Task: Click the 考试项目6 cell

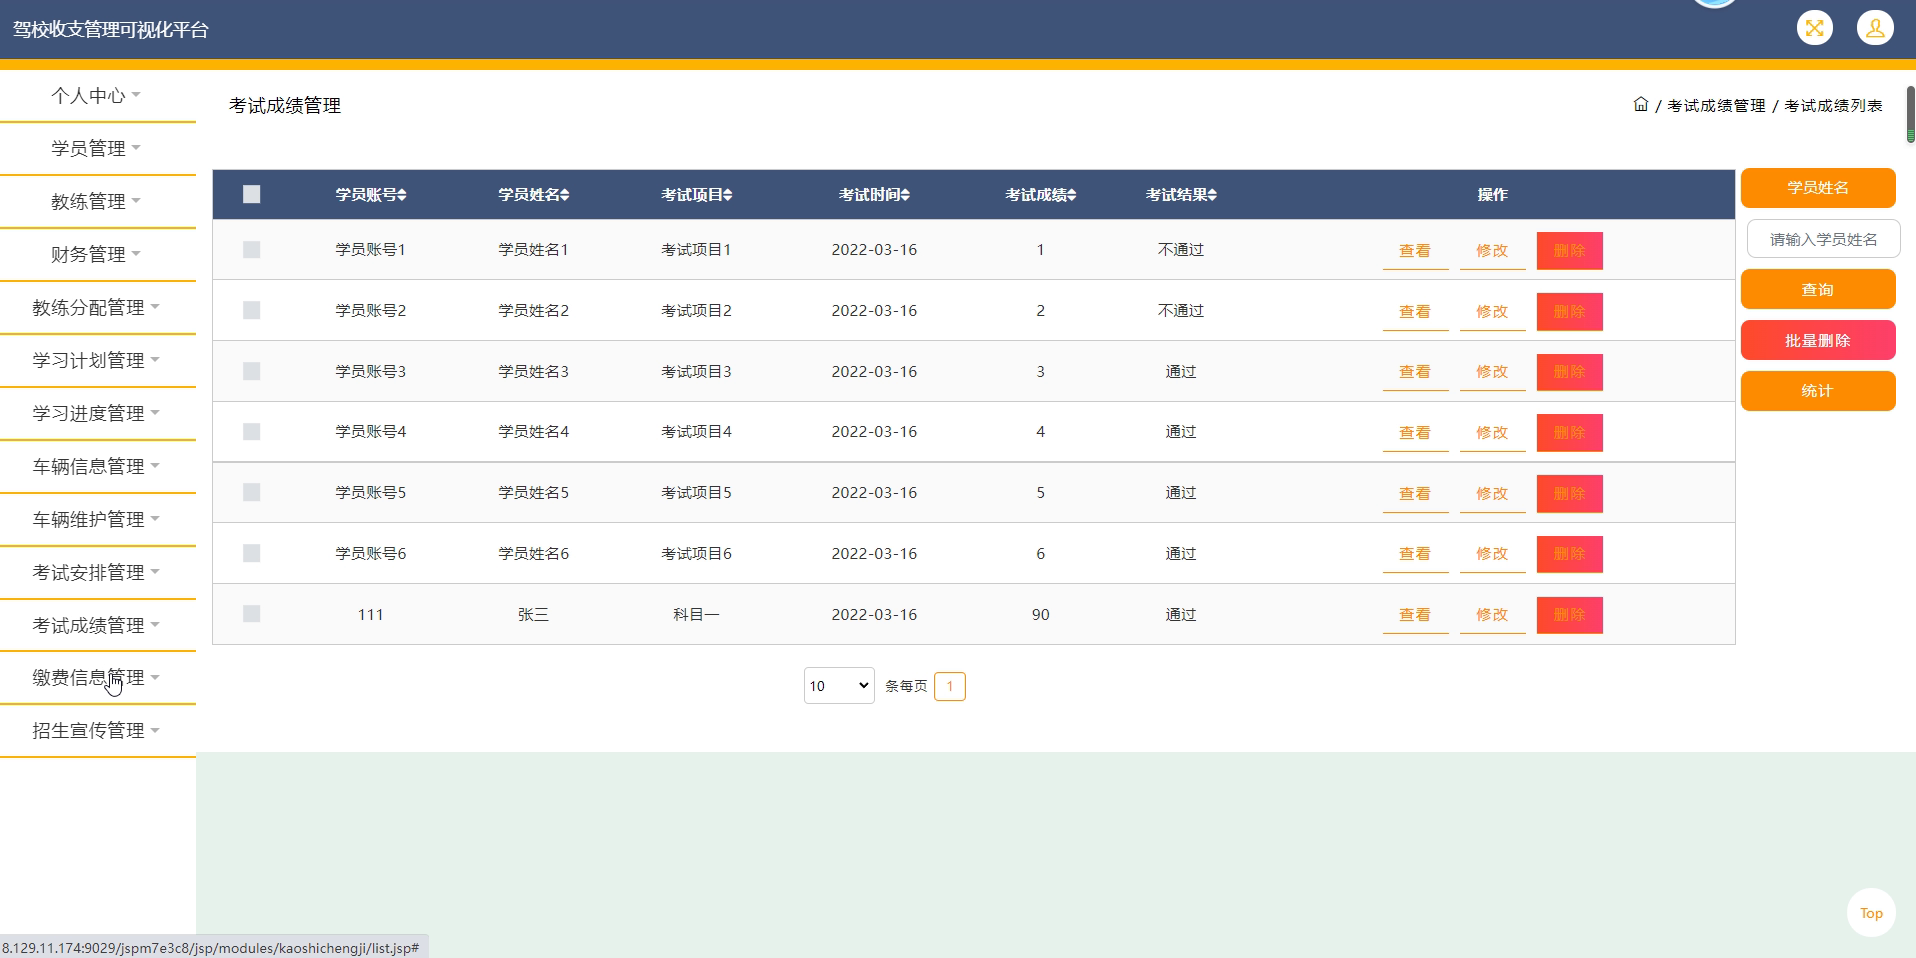Action: point(696,554)
